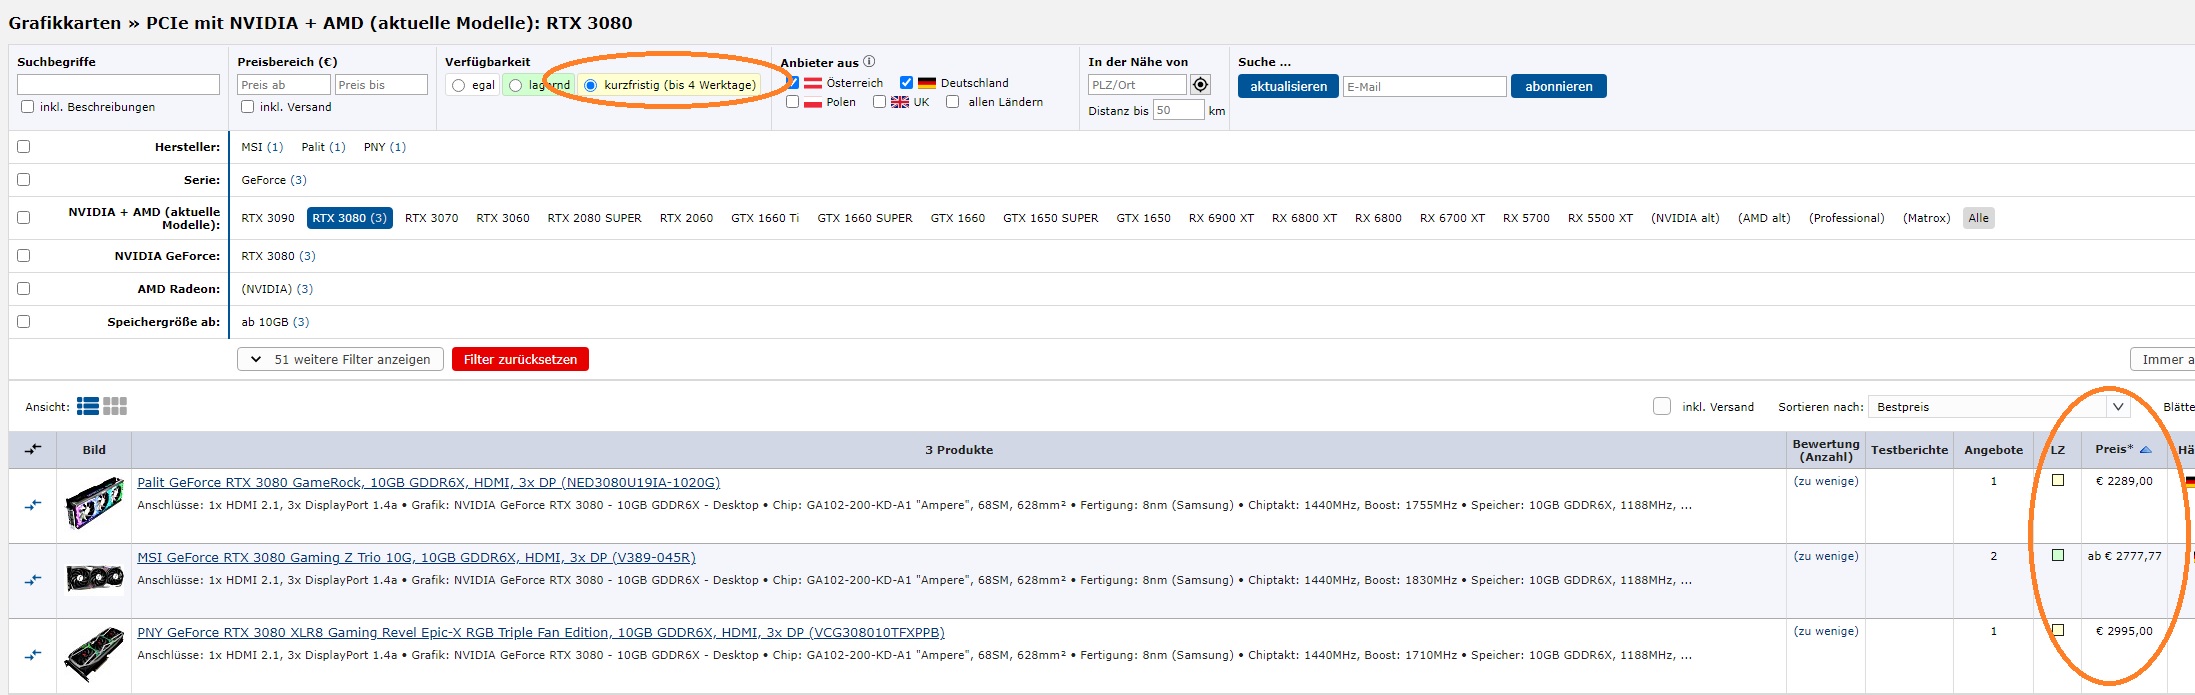Screen dimensions: 2195x695
Task: Click price € 2995,00 for PNY
Action: click(2124, 631)
